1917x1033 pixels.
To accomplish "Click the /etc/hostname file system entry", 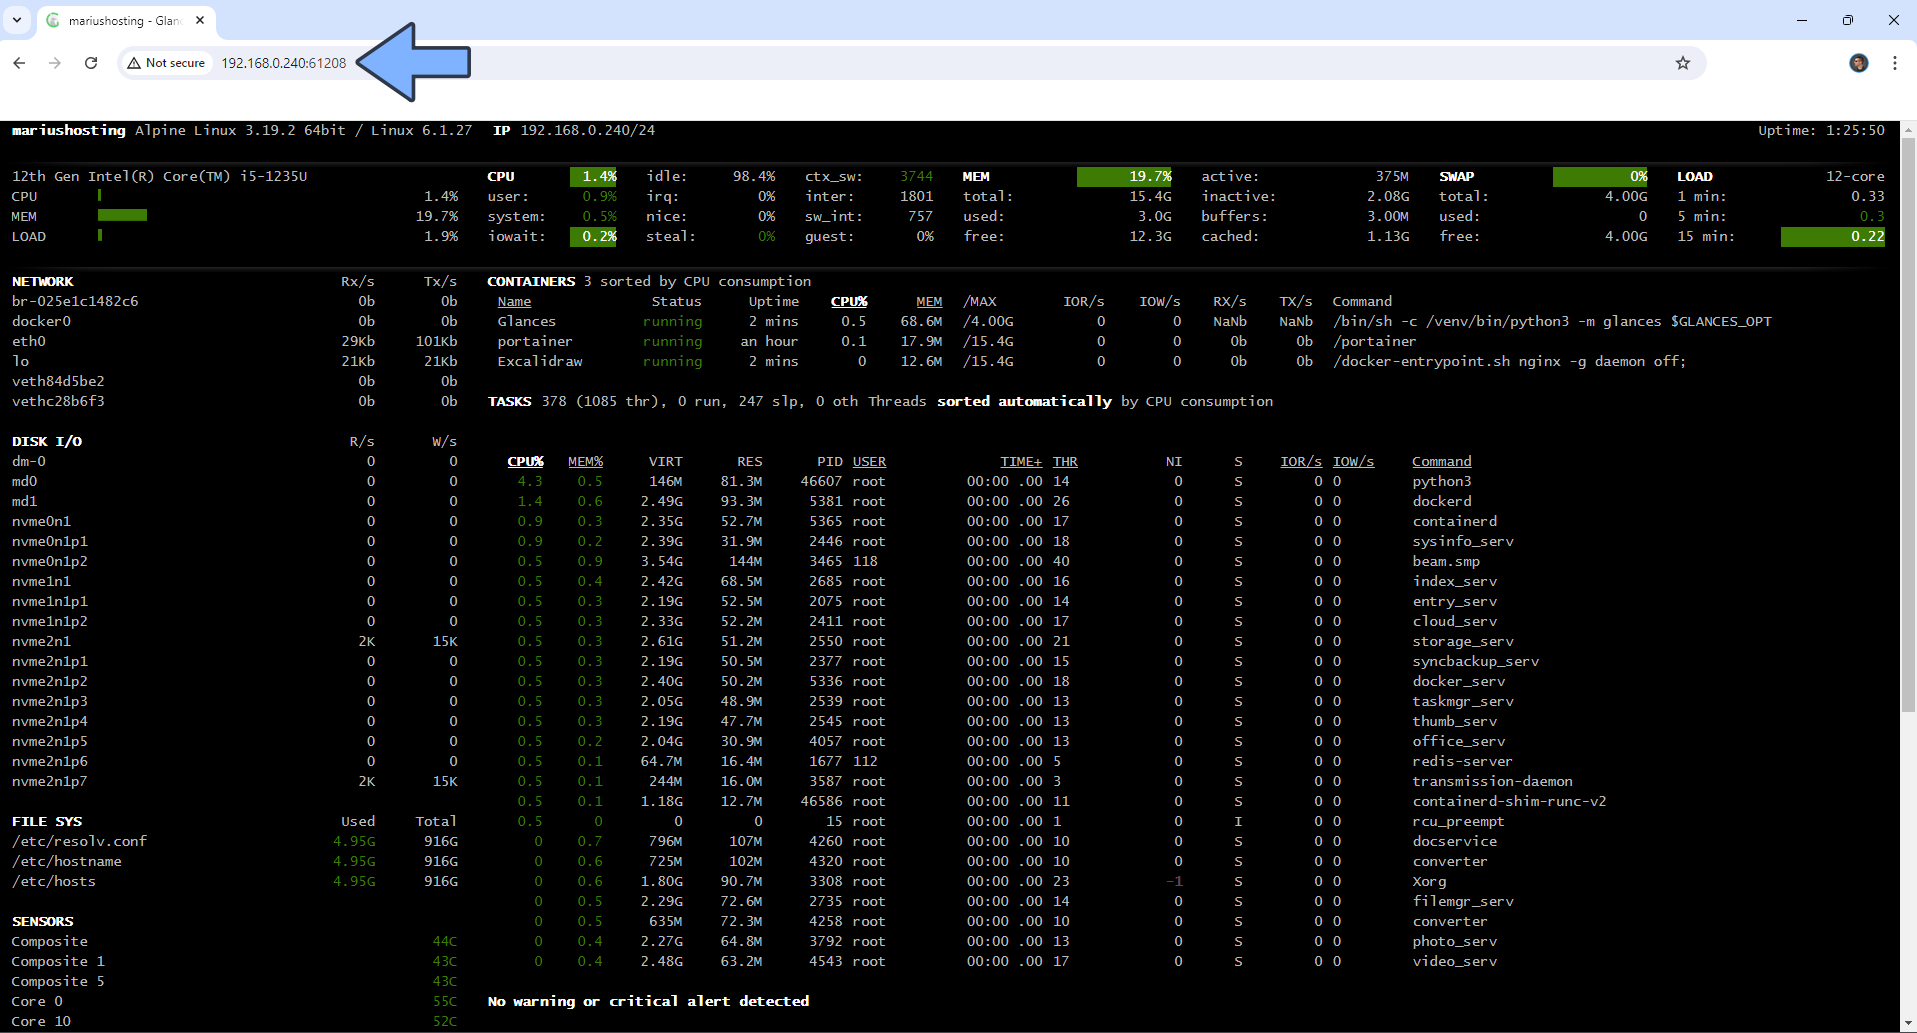I will (66, 862).
